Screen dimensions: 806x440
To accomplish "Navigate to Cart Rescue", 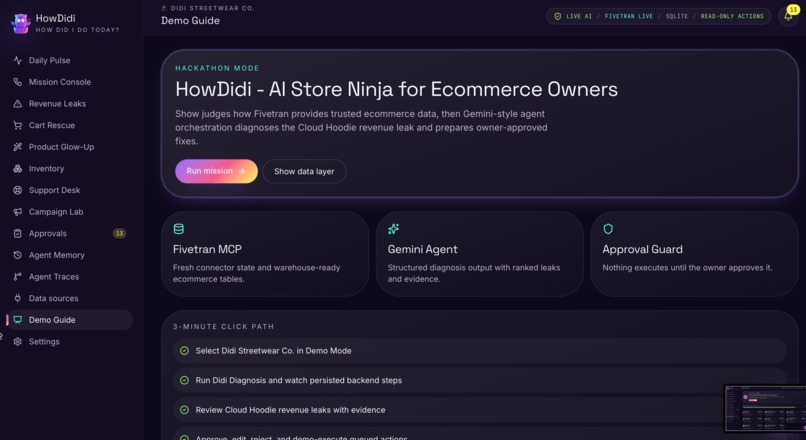I will click(x=69, y=125).
